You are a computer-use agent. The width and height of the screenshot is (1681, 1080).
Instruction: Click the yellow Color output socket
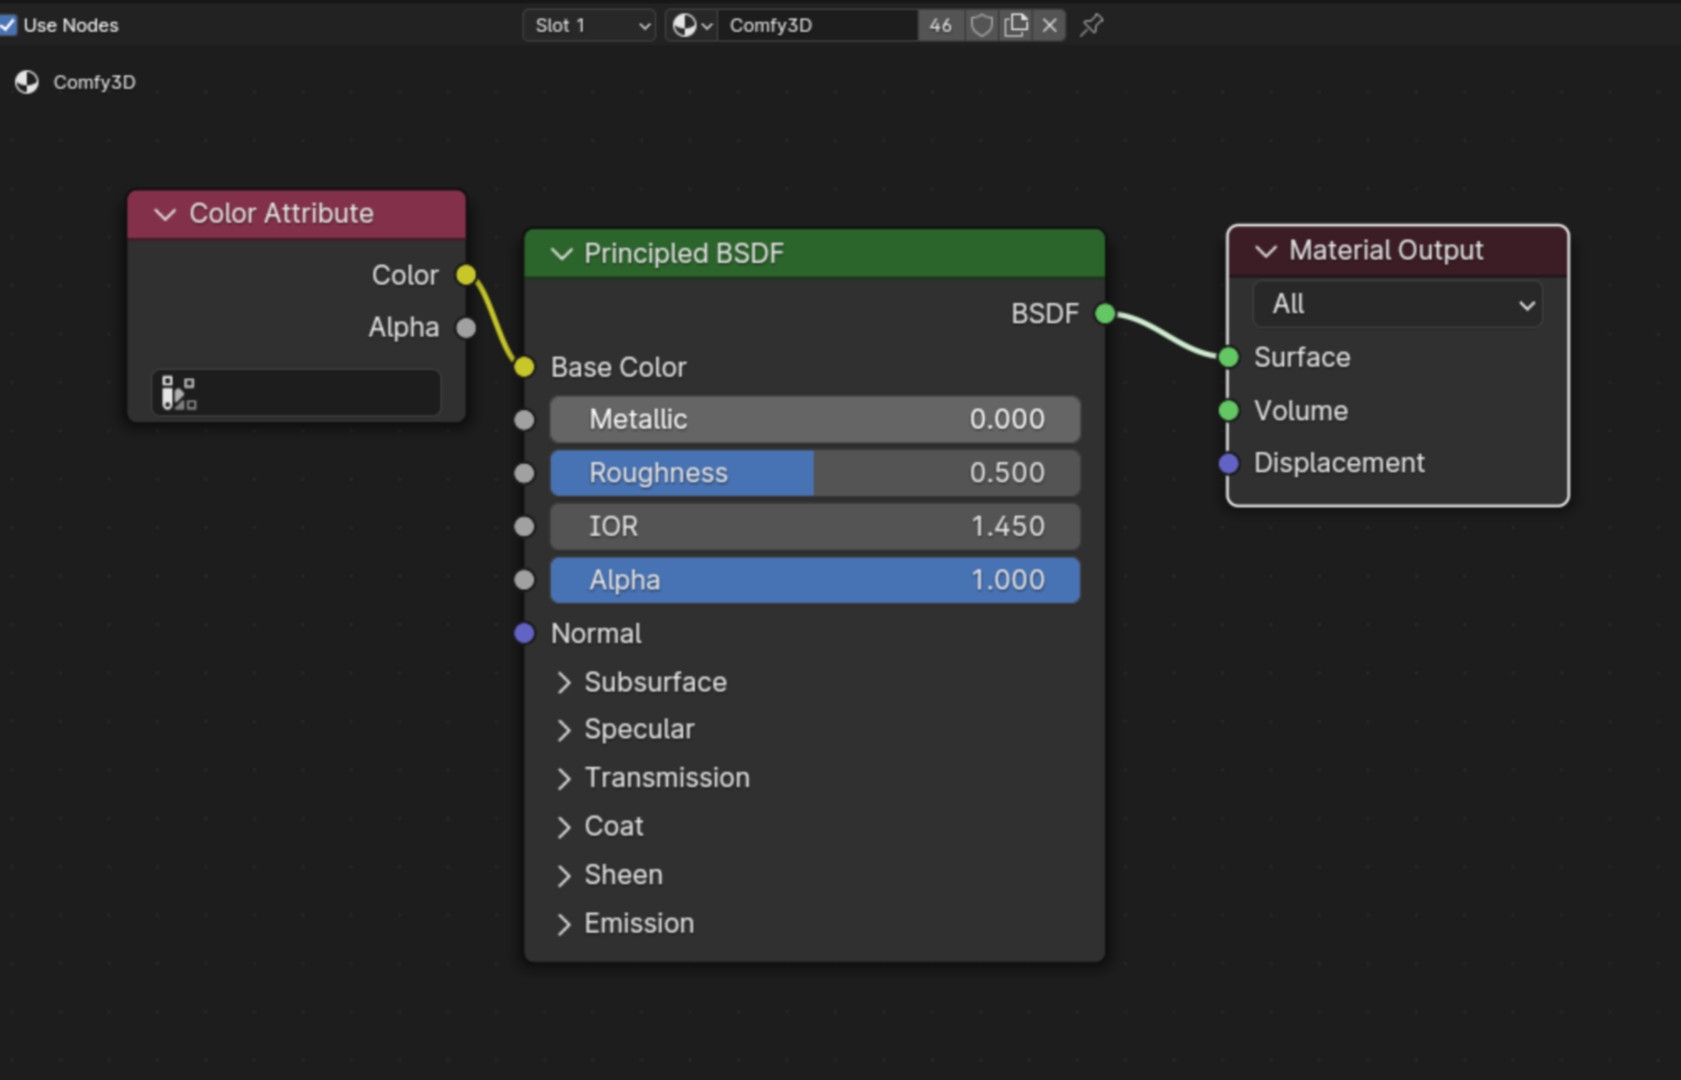[x=466, y=275]
